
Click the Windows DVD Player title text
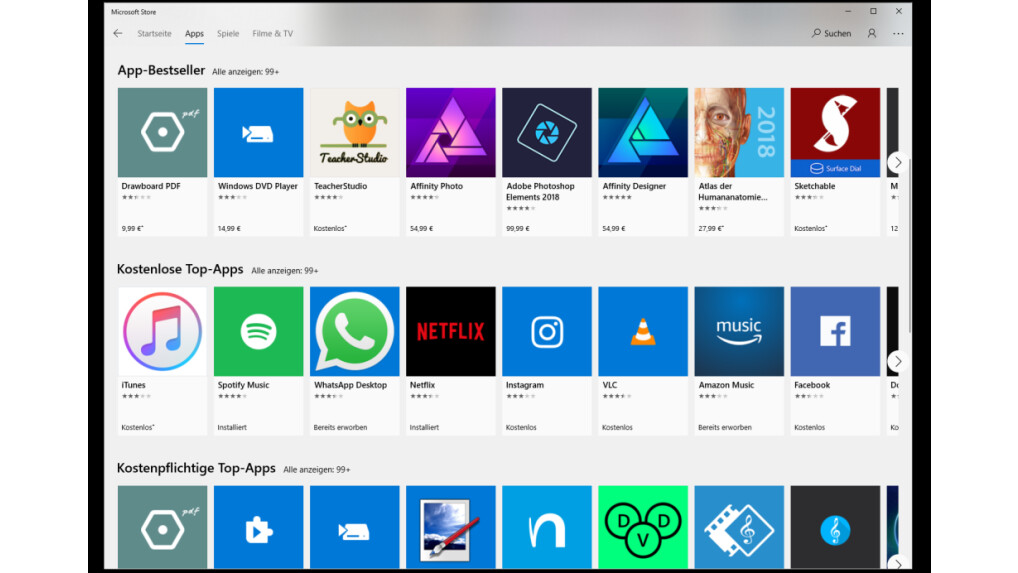click(258, 186)
